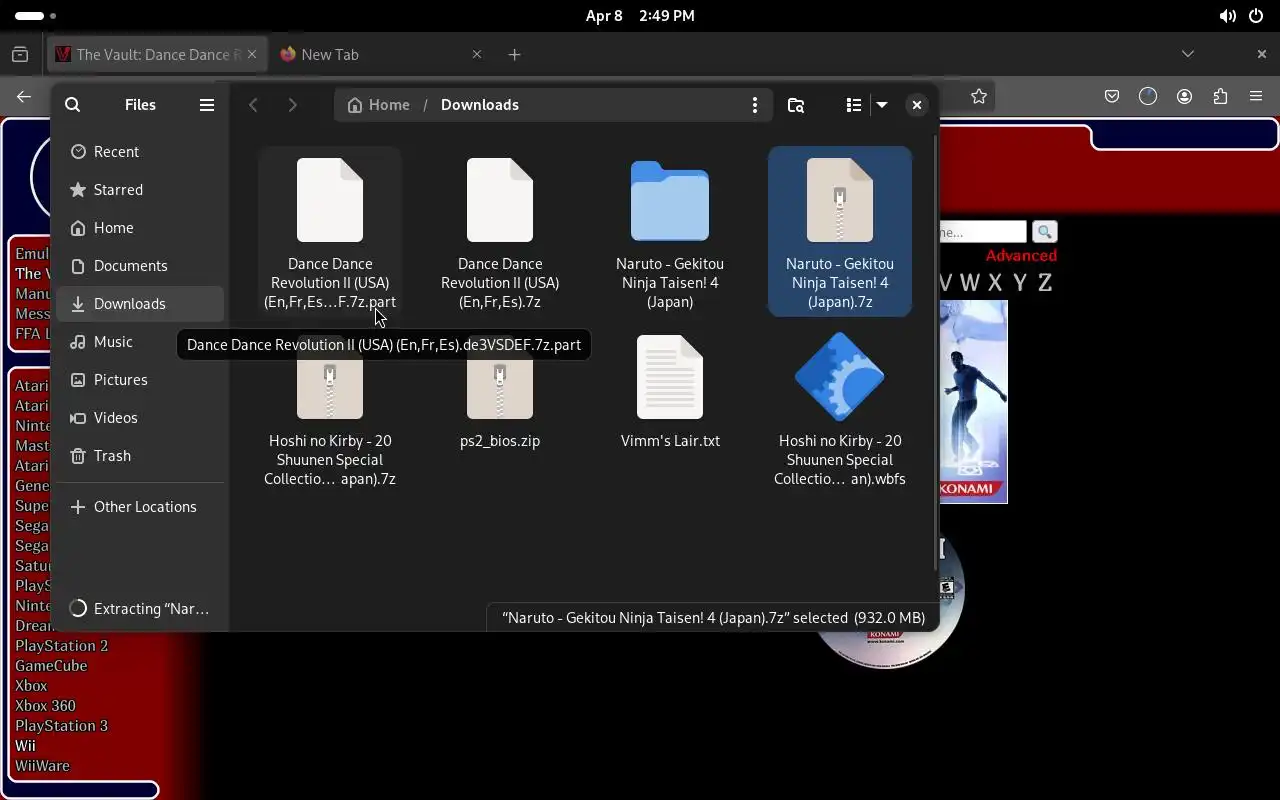The height and width of the screenshot is (800, 1280).
Task: Open the WiiWare vault link
Action: click(x=42, y=766)
